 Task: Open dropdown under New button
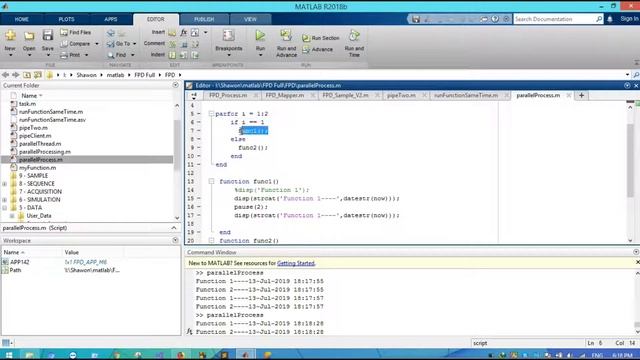[10, 56]
